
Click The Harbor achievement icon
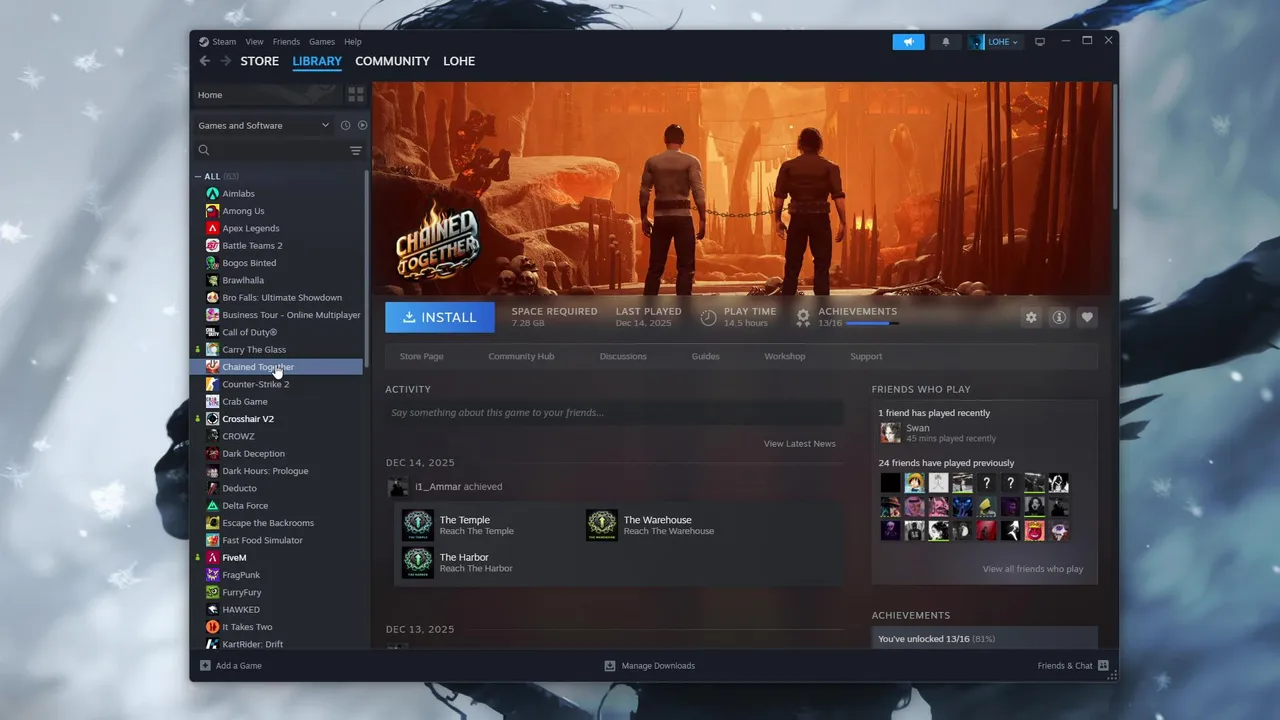click(418, 562)
